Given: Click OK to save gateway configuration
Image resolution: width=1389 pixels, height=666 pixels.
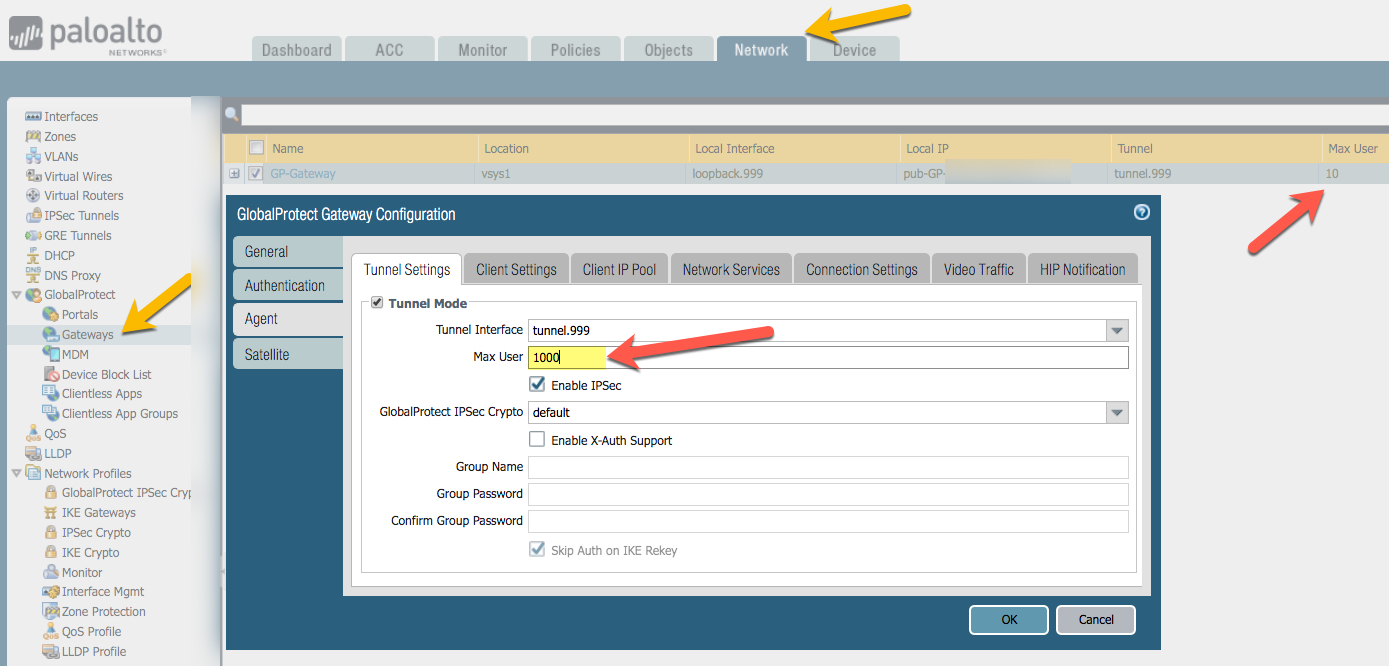Looking at the screenshot, I should coord(1009,620).
